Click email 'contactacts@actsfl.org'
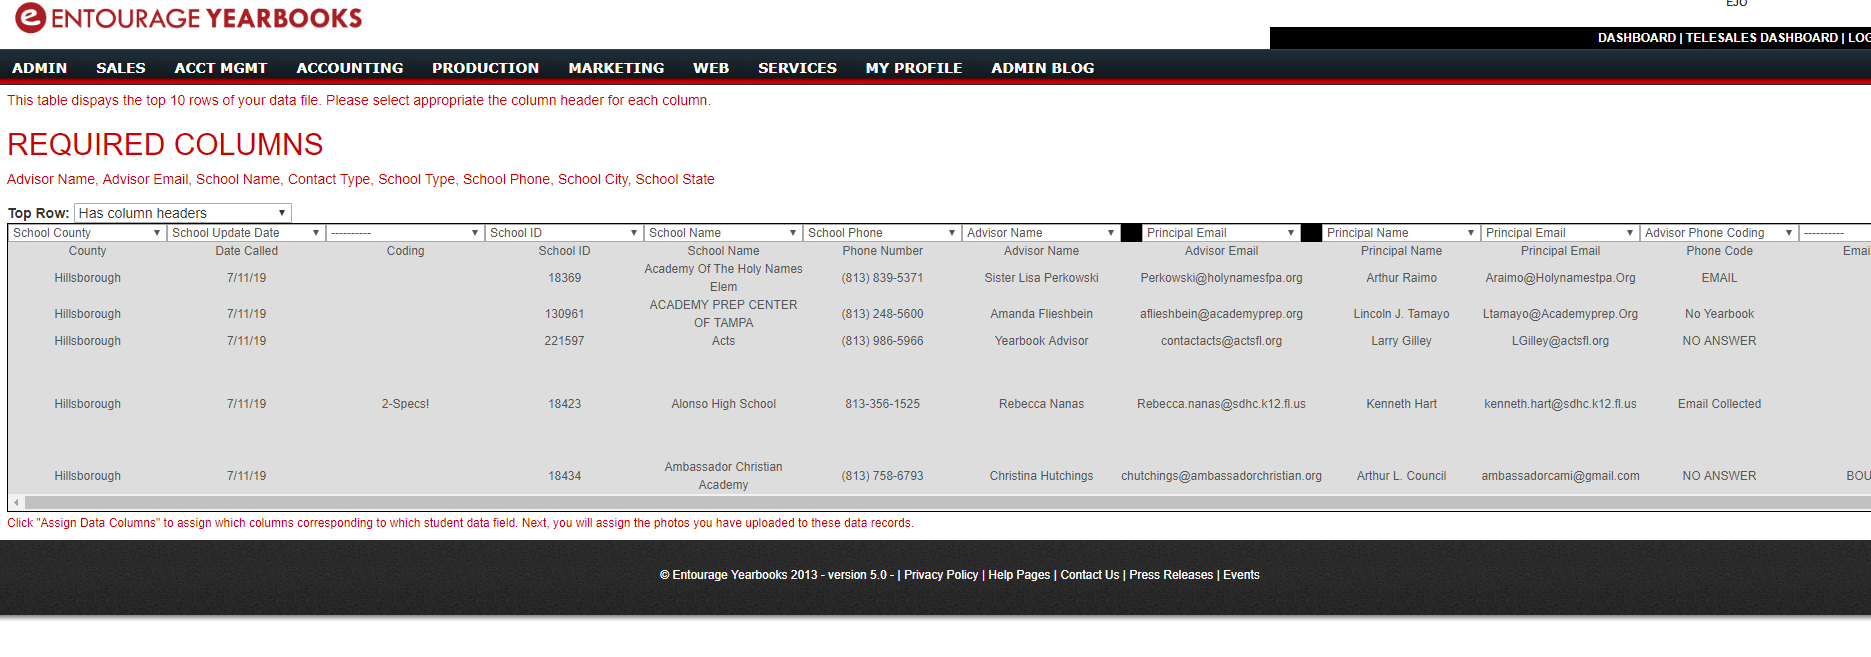Image resolution: width=1871 pixels, height=657 pixels. click(x=1221, y=341)
